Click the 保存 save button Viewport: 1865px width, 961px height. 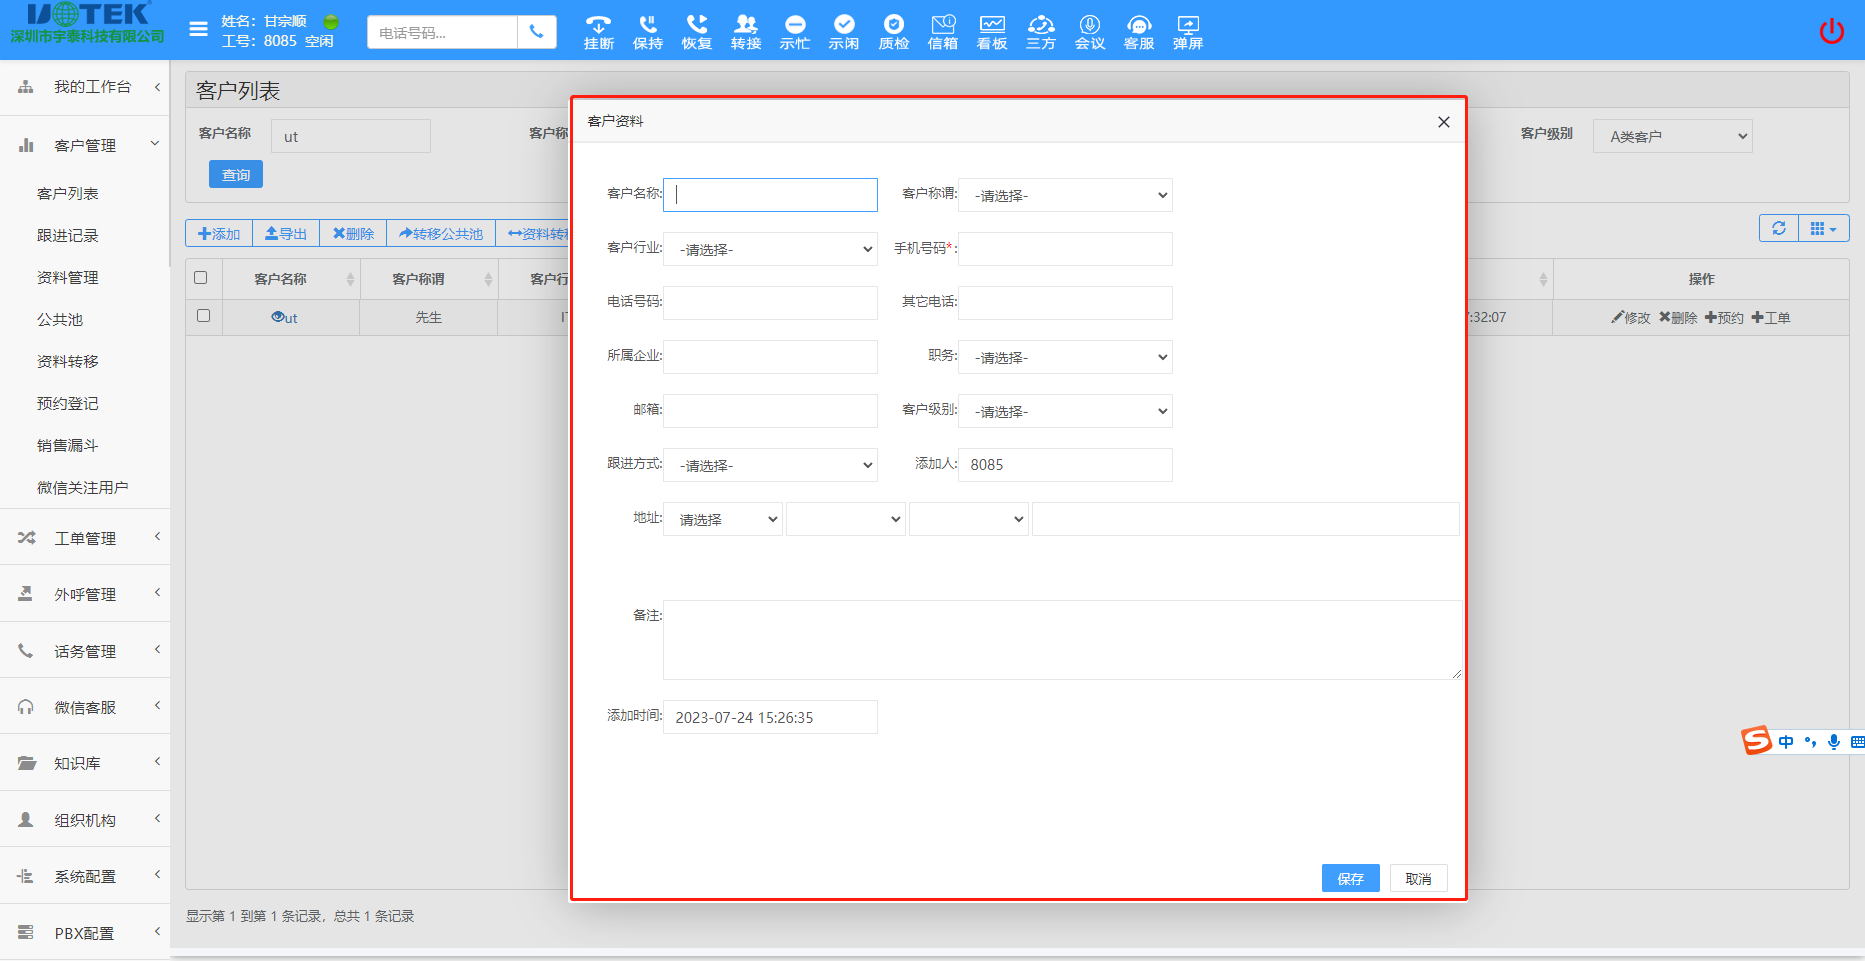[1349, 878]
